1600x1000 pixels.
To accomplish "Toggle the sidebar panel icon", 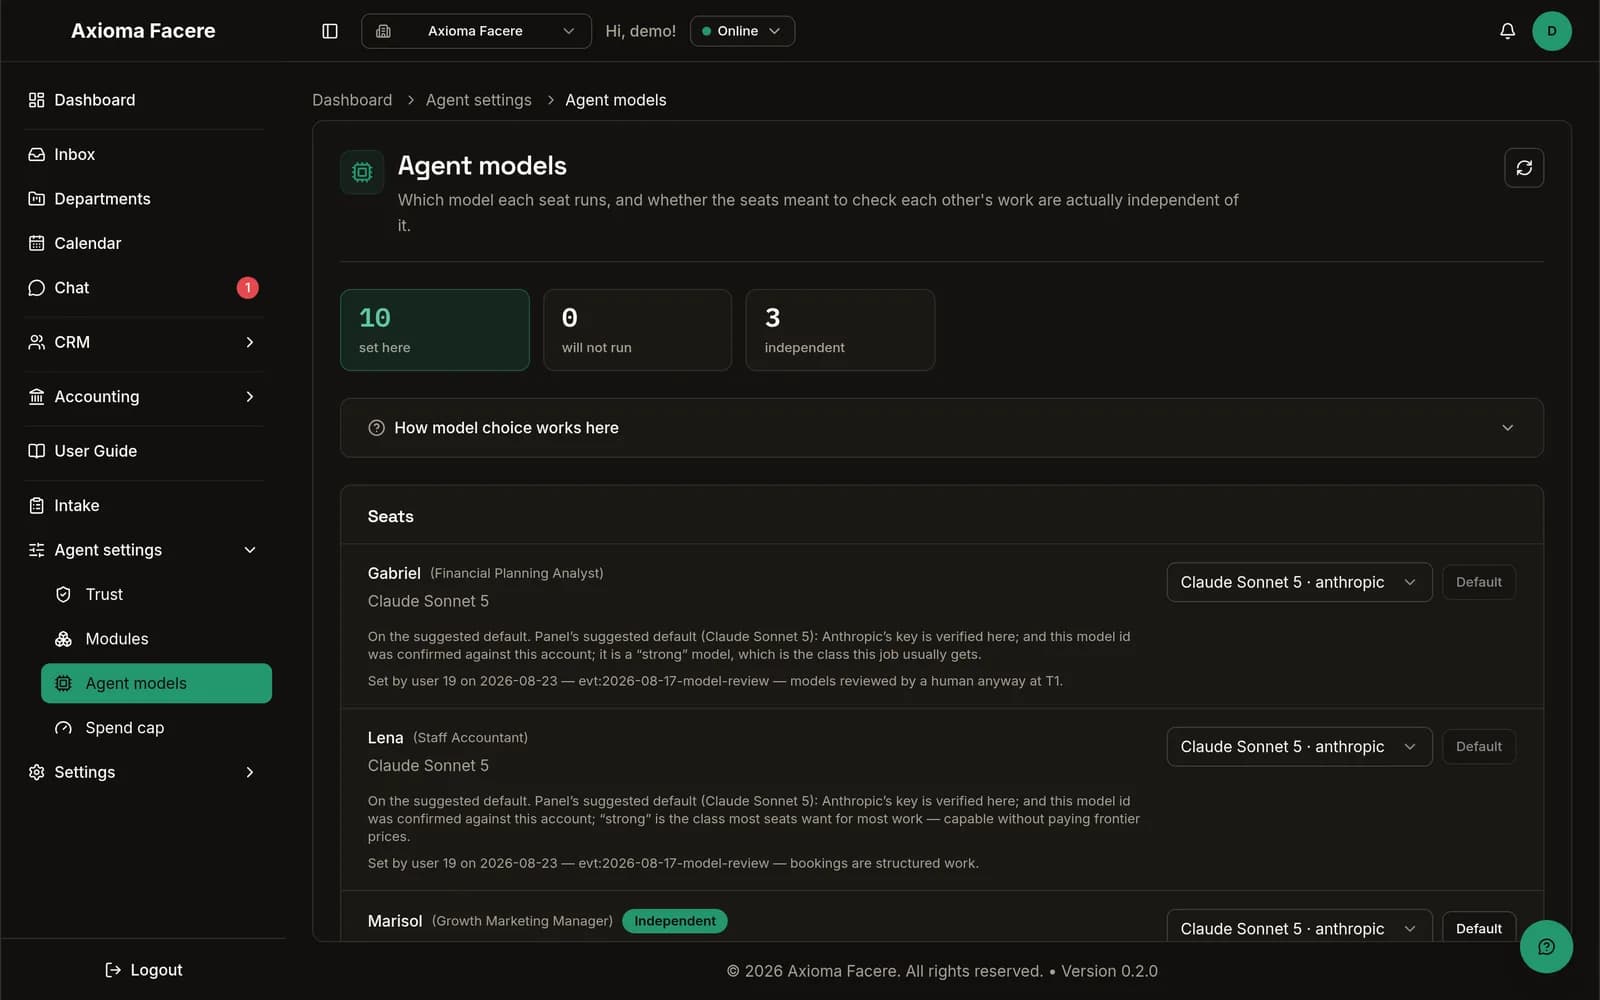I will coord(330,31).
